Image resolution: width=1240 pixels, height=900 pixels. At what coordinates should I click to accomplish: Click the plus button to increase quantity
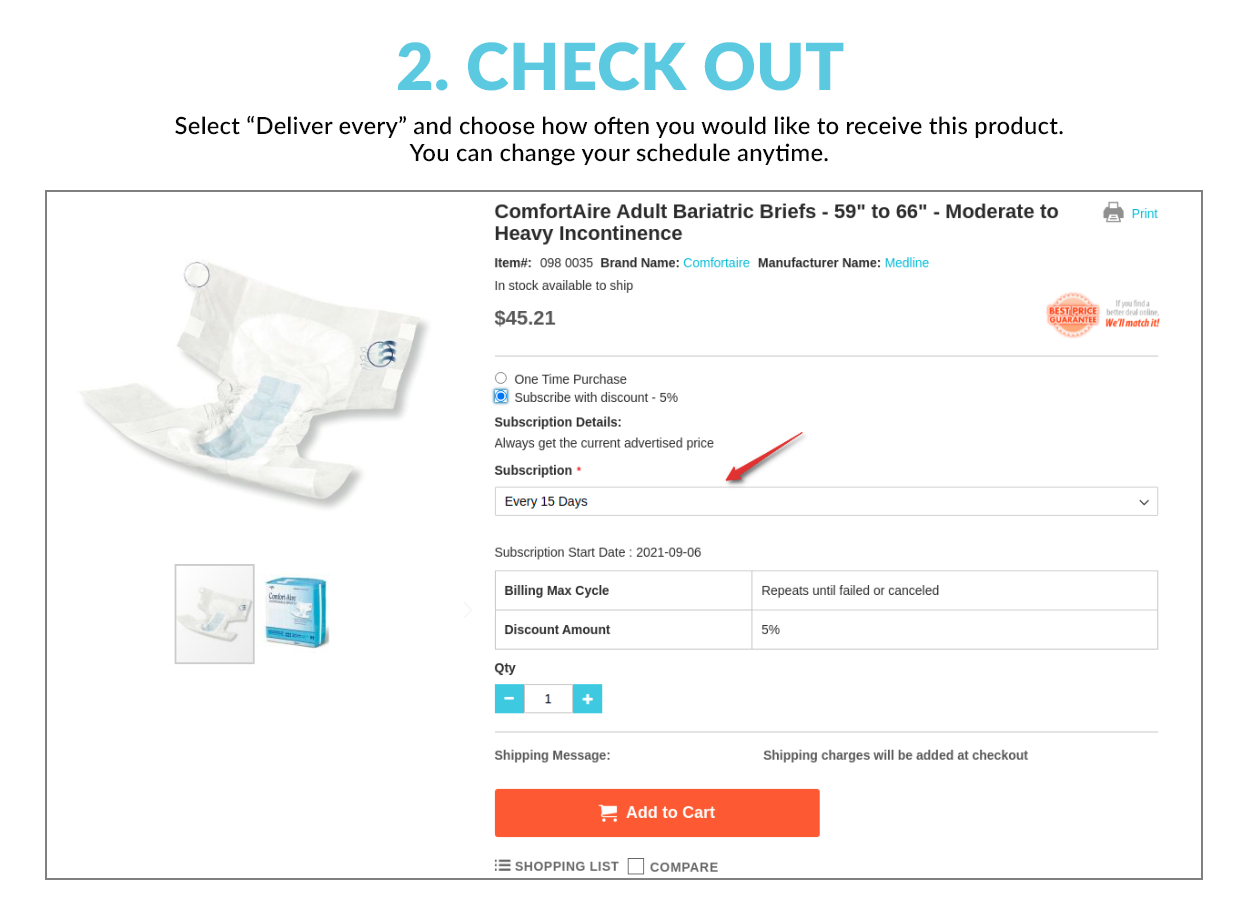[587, 698]
